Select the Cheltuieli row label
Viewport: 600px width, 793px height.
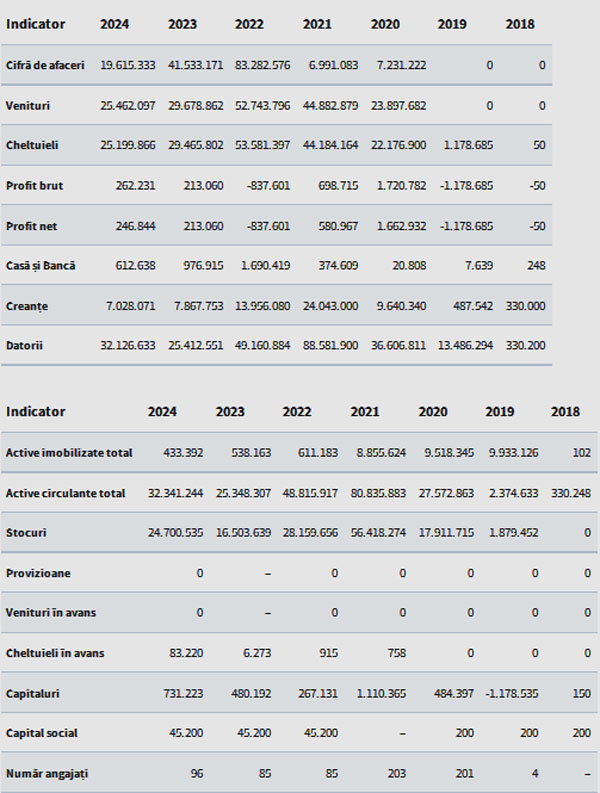(32, 145)
